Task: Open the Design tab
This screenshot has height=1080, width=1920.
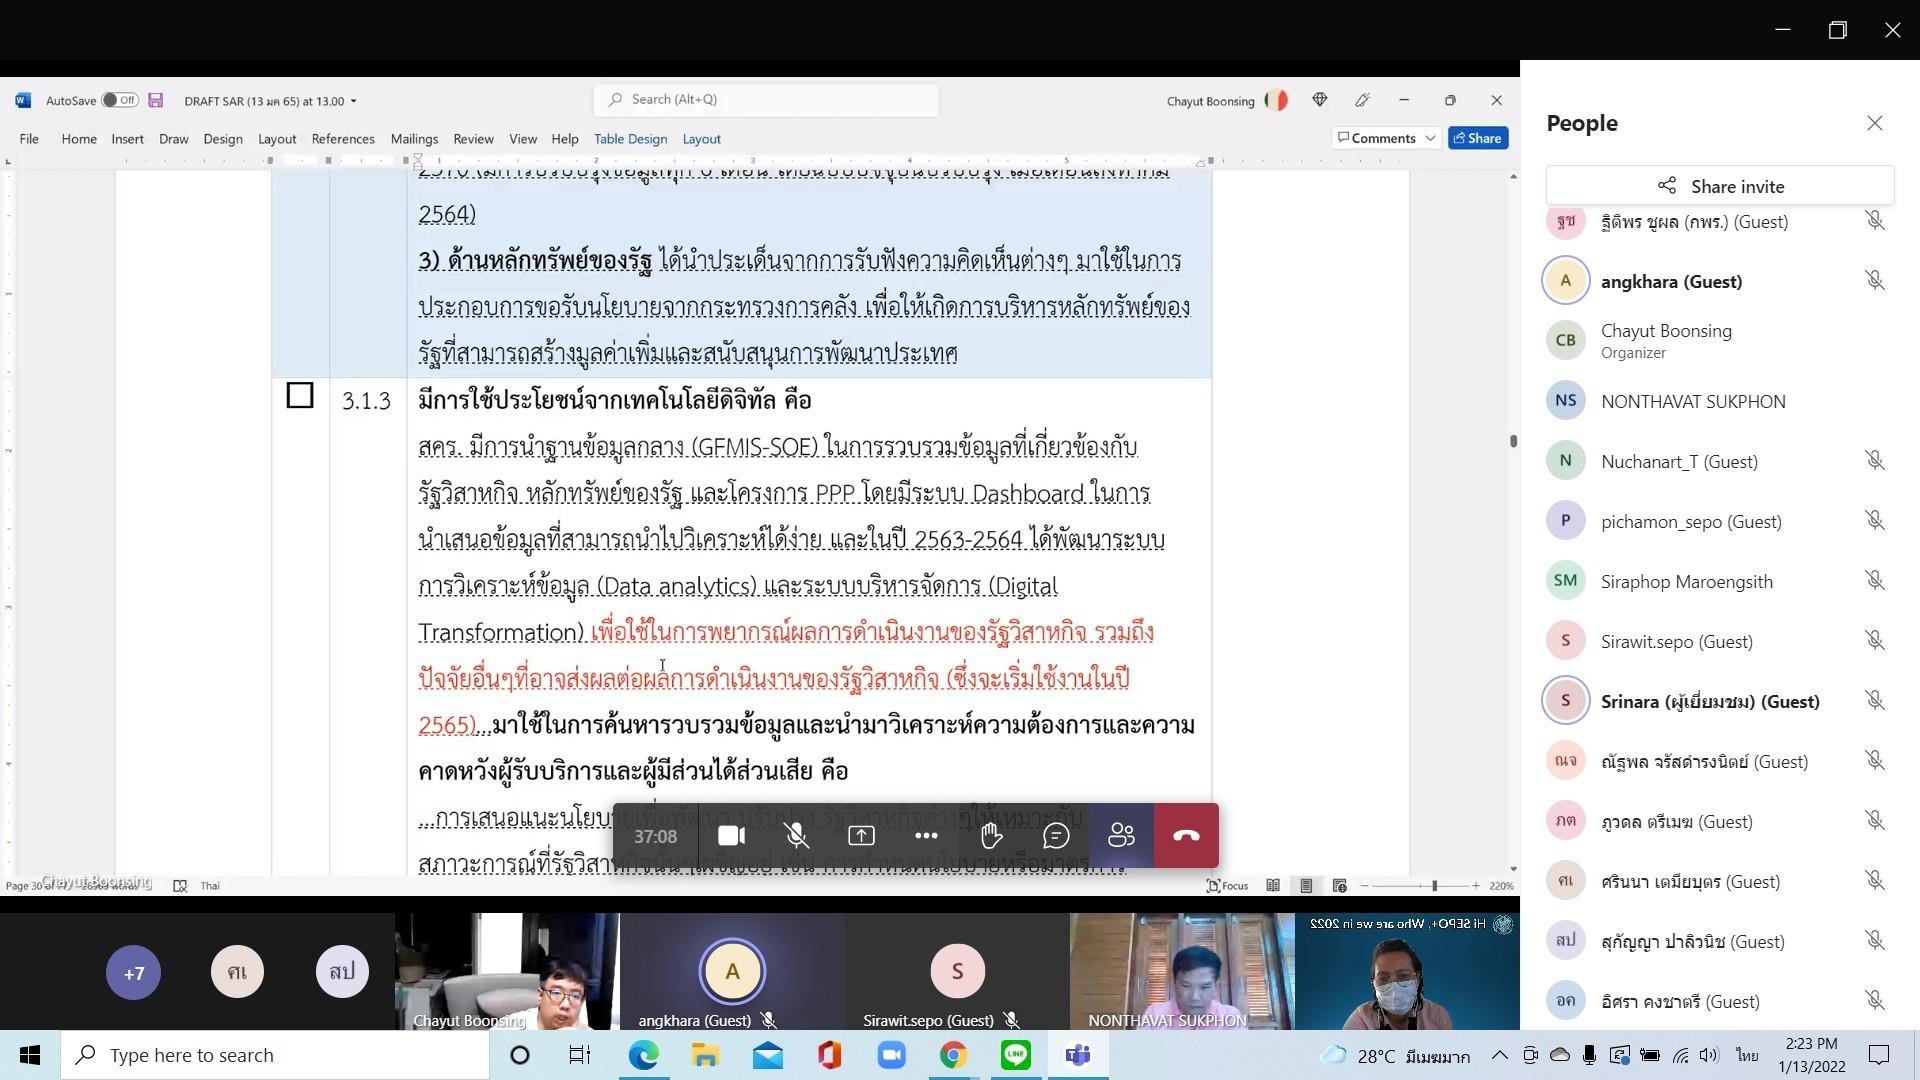Action: (223, 139)
